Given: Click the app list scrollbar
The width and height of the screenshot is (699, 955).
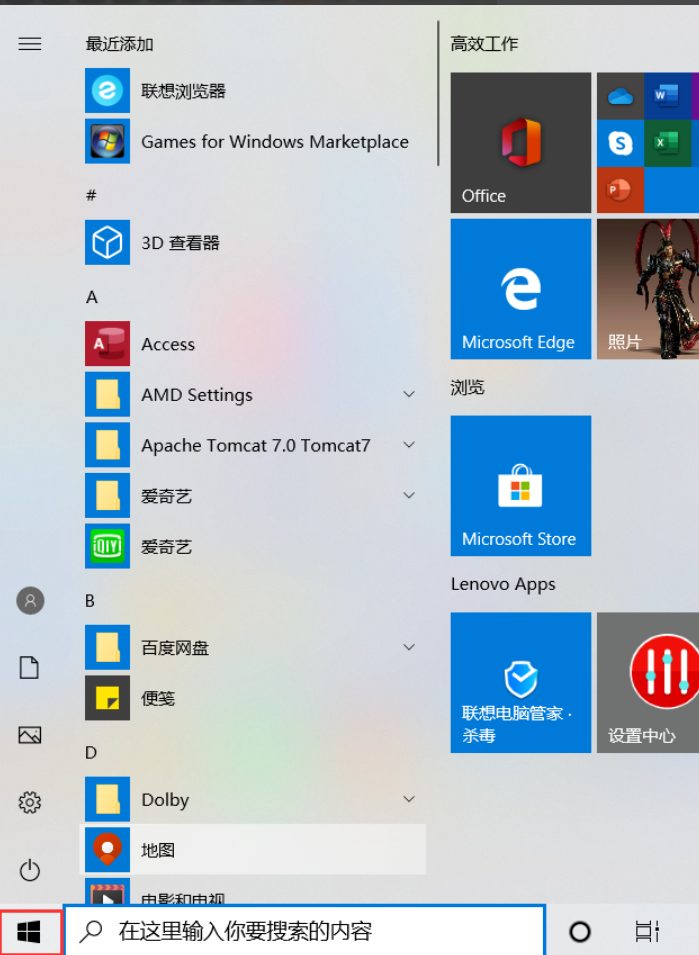Looking at the screenshot, I should (x=438, y=93).
